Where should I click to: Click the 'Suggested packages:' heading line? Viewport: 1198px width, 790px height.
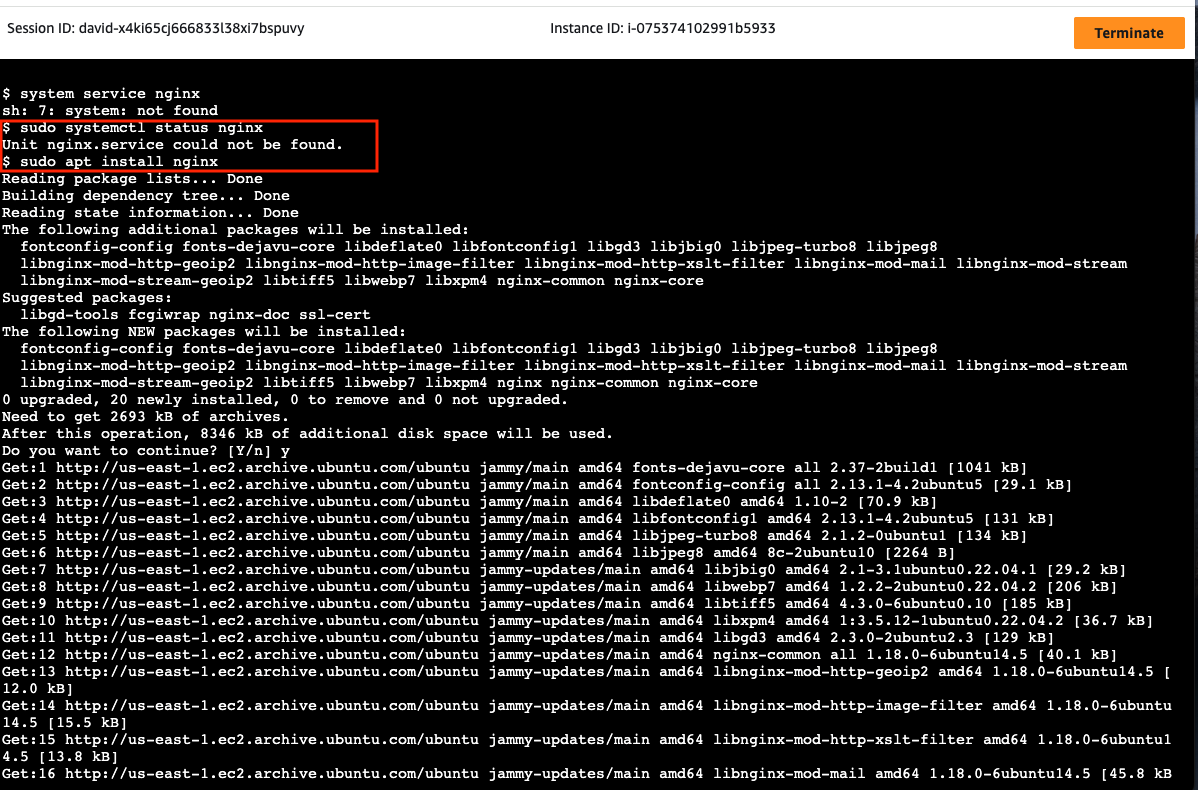[x=87, y=298]
